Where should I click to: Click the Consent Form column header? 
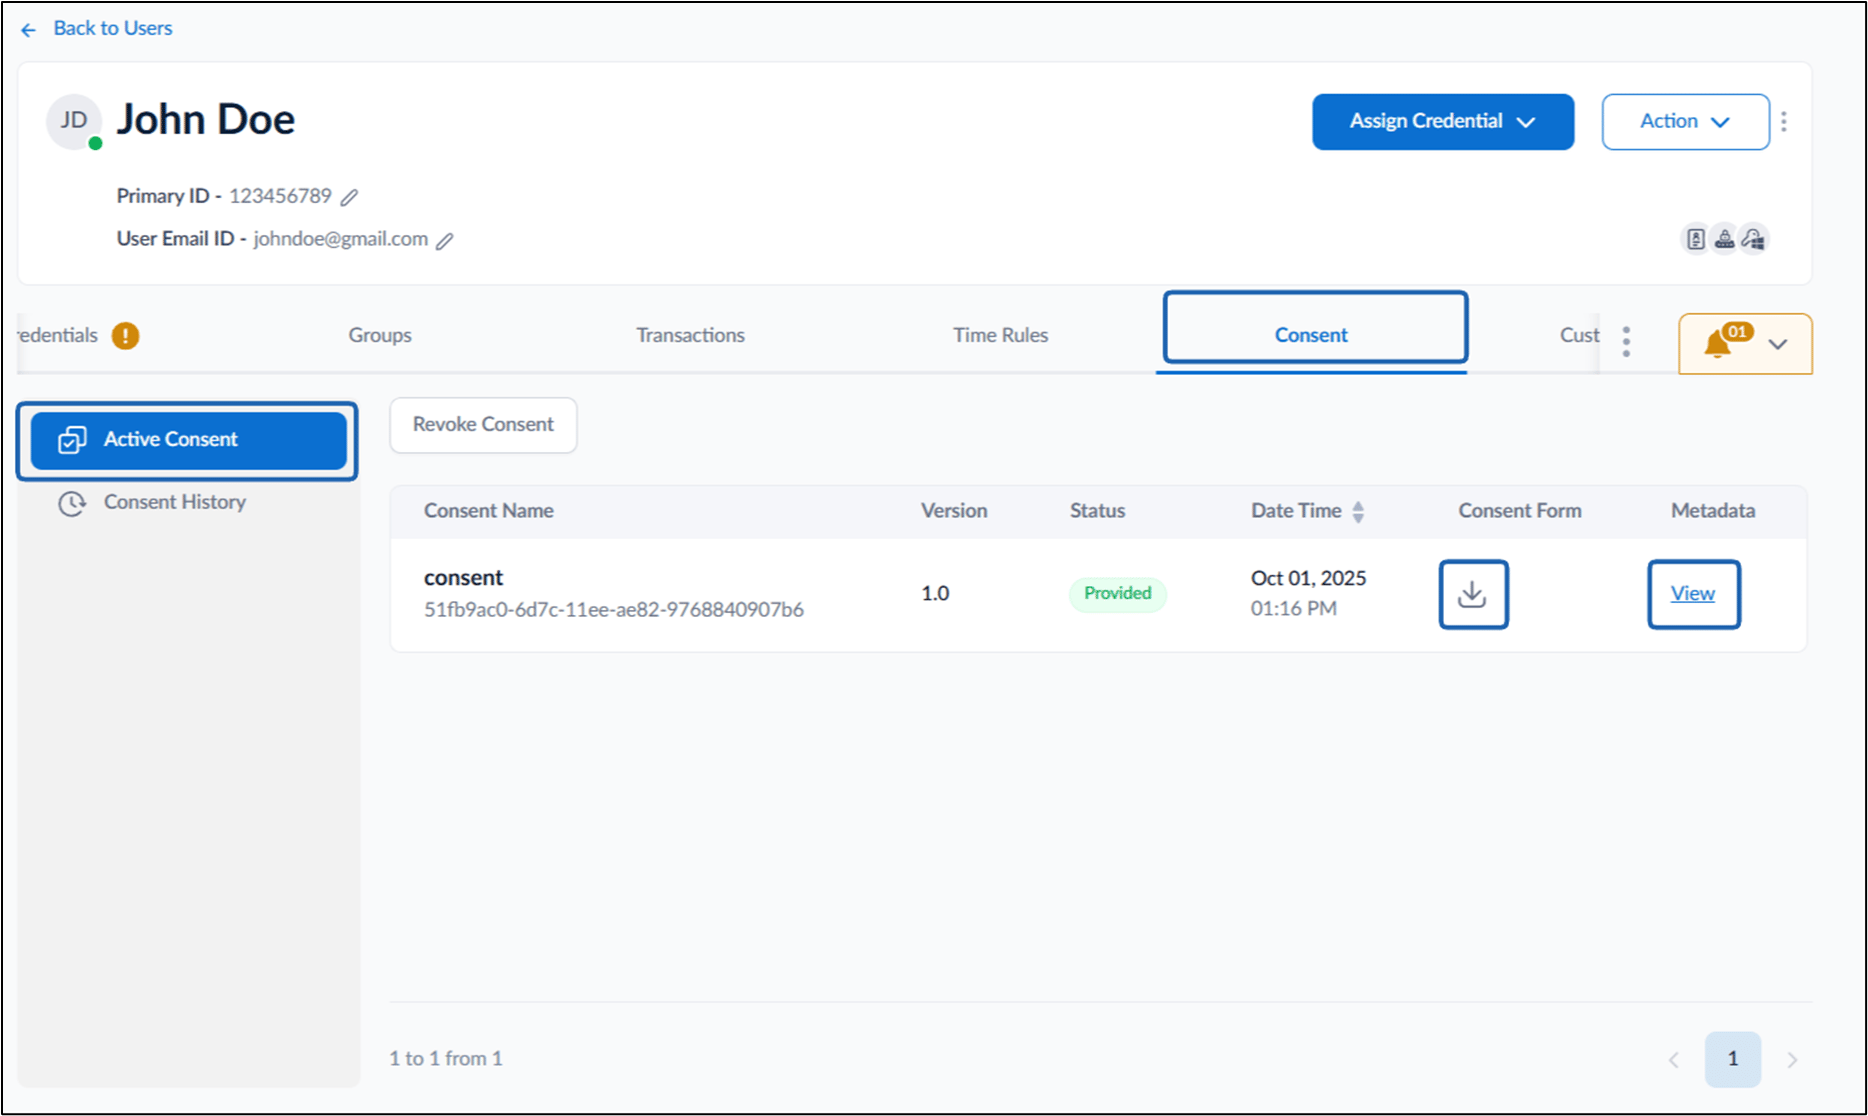[1519, 511]
